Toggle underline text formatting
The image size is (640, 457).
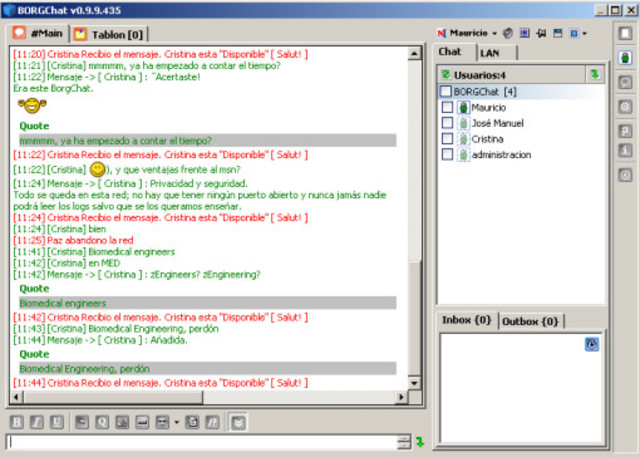click(57, 422)
